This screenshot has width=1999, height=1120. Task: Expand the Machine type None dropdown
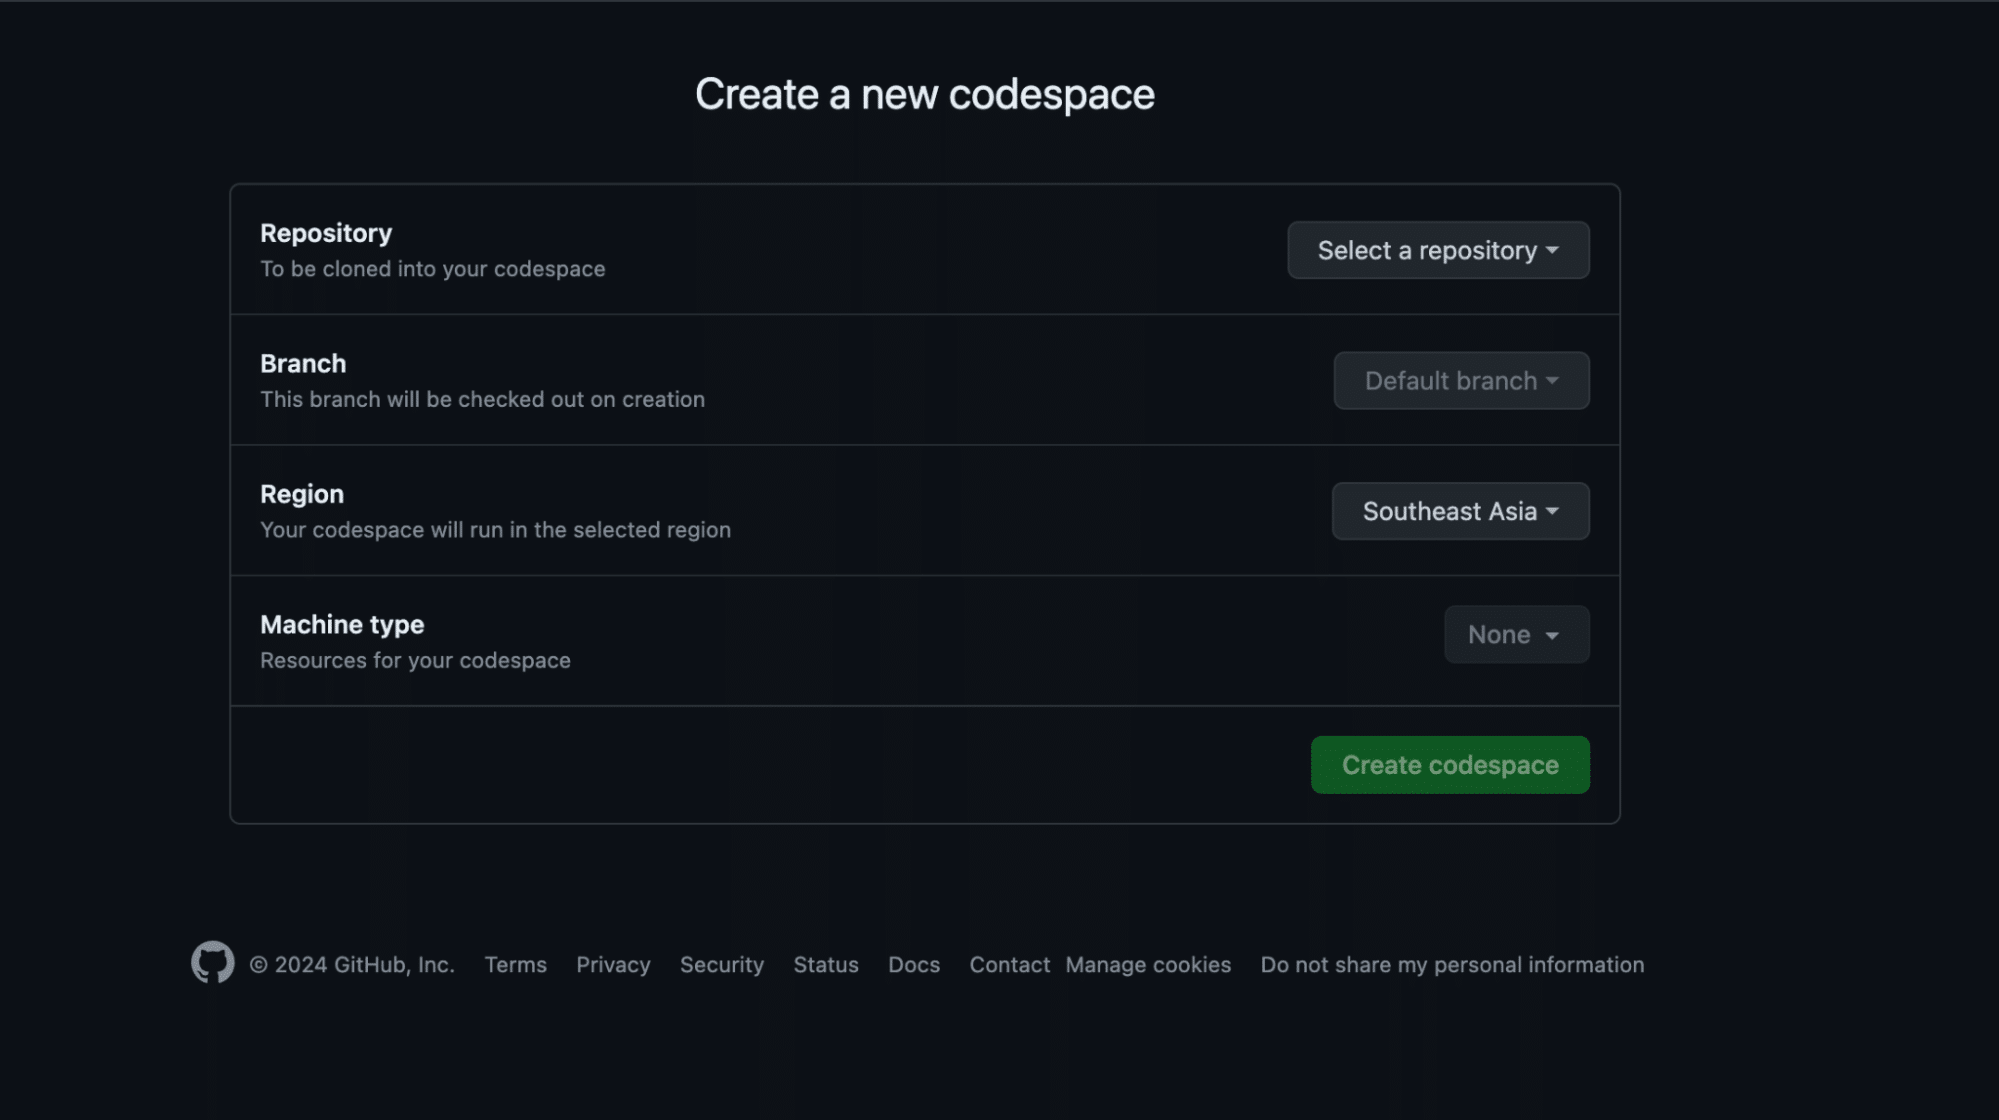[1515, 634]
